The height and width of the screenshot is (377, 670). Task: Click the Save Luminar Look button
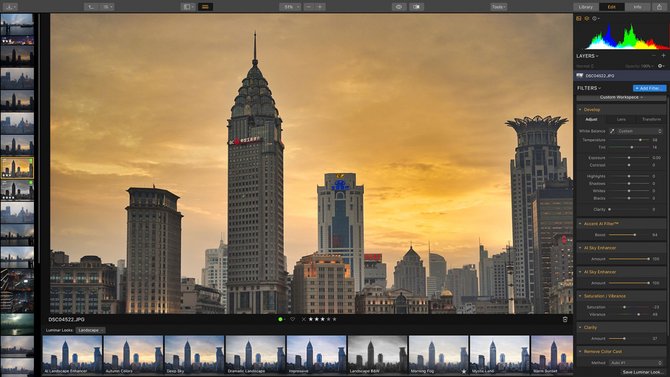(x=641, y=372)
